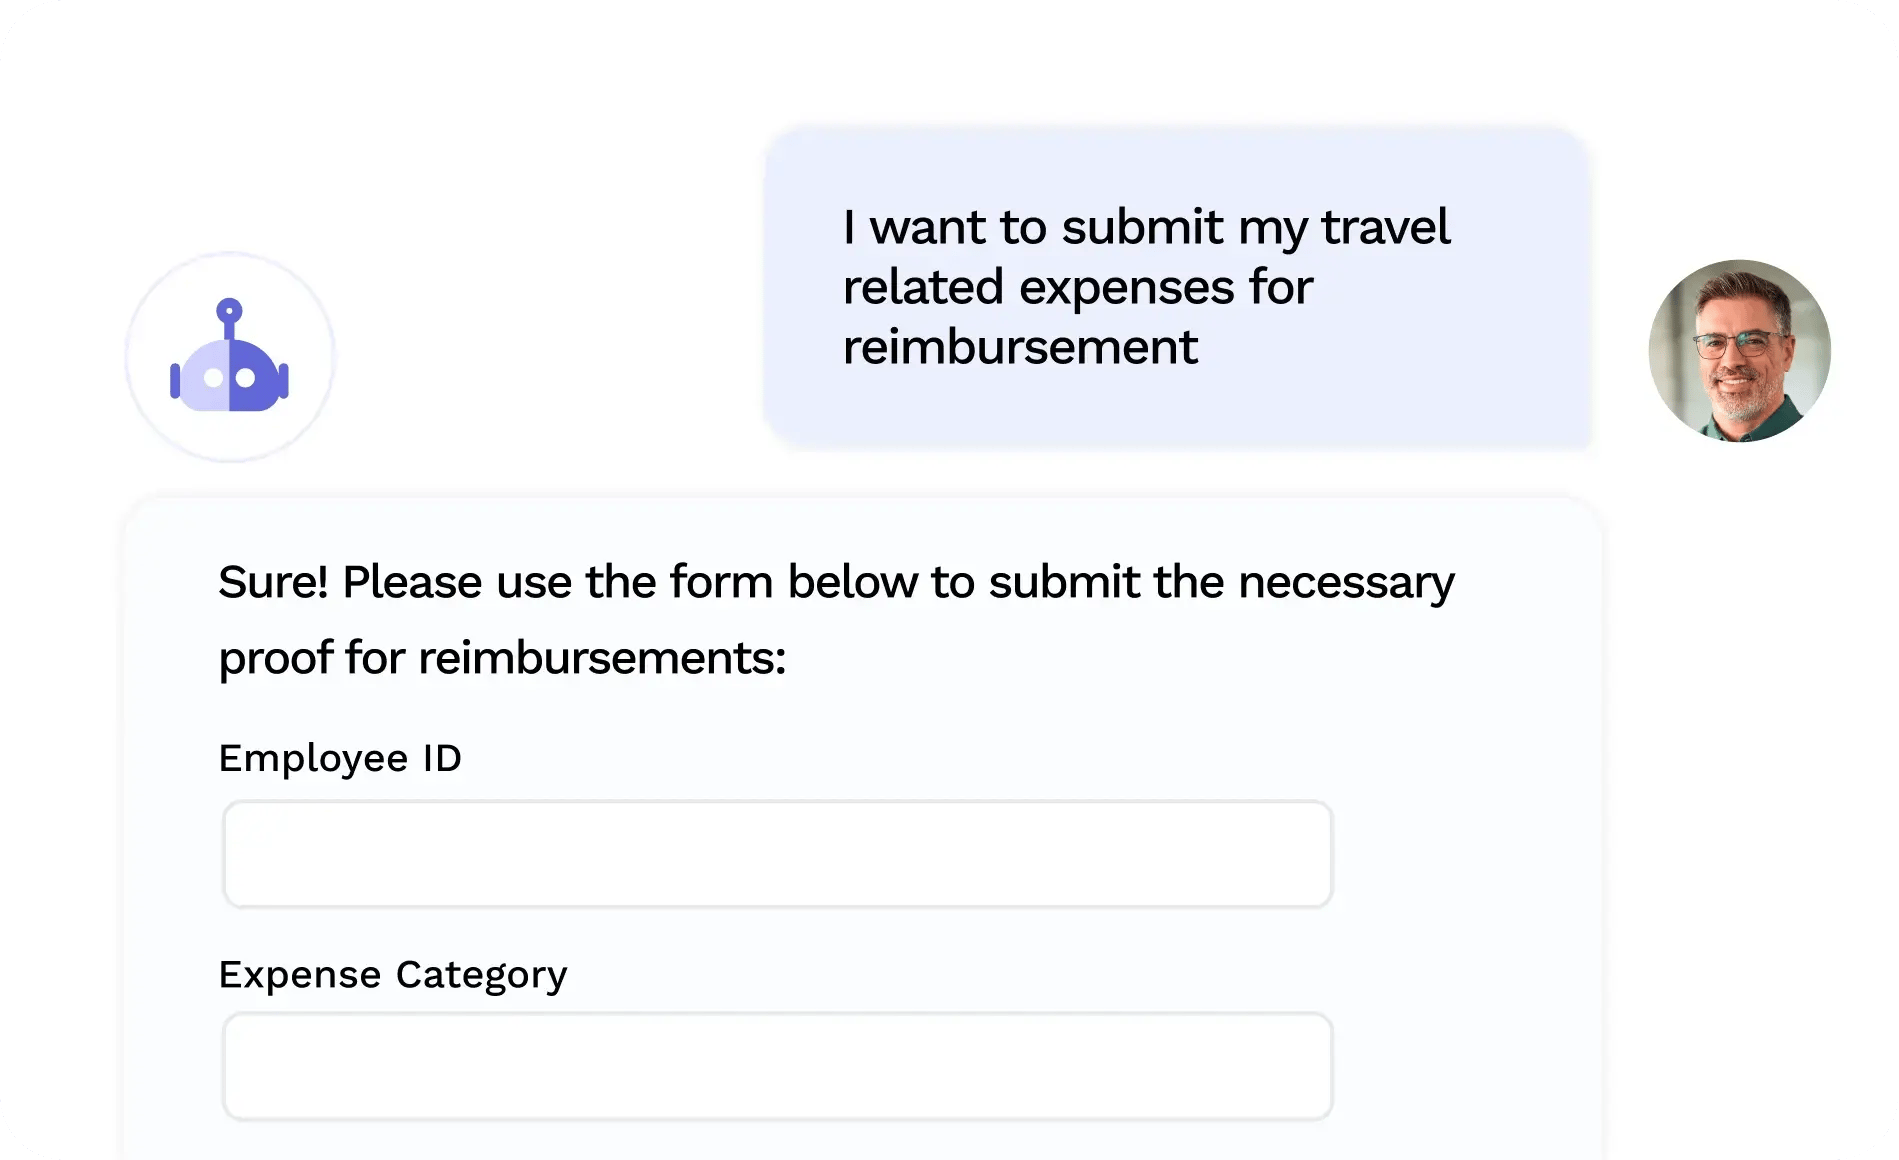Select the Expense Category field label
Image resolution: width=1899 pixels, height=1160 pixels.
[x=393, y=974]
